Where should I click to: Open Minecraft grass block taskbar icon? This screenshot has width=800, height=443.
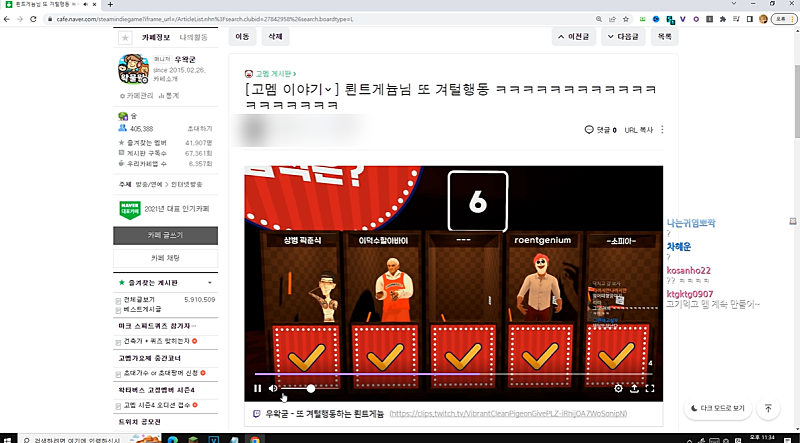(193, 439)
